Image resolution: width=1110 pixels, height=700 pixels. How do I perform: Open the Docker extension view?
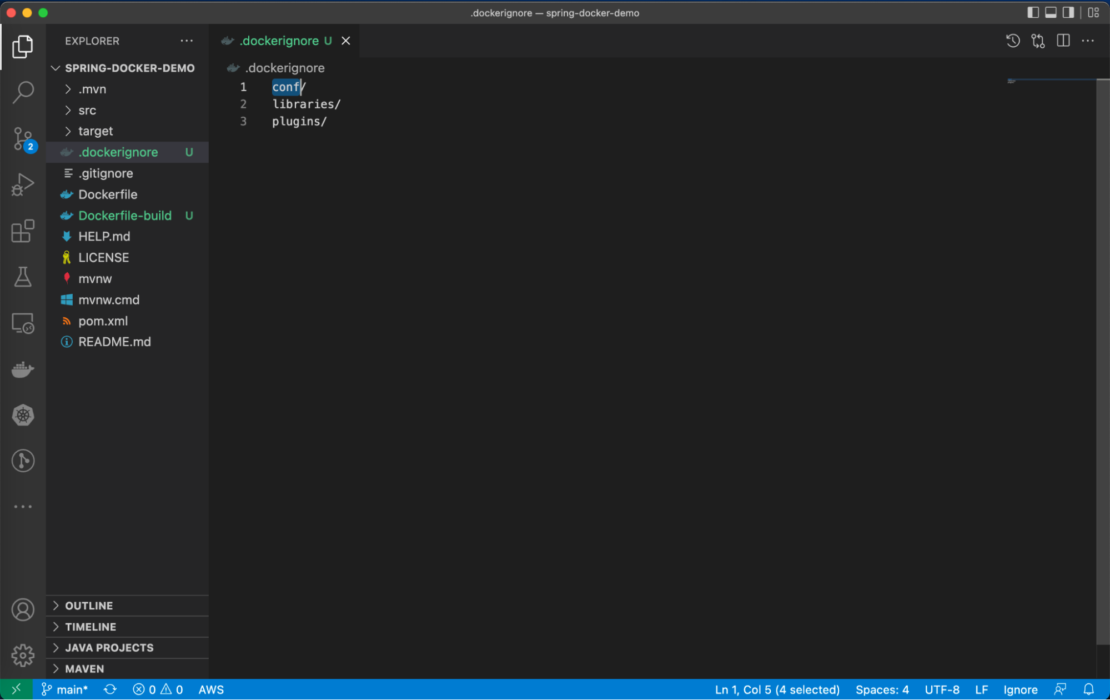coord(24,368)
